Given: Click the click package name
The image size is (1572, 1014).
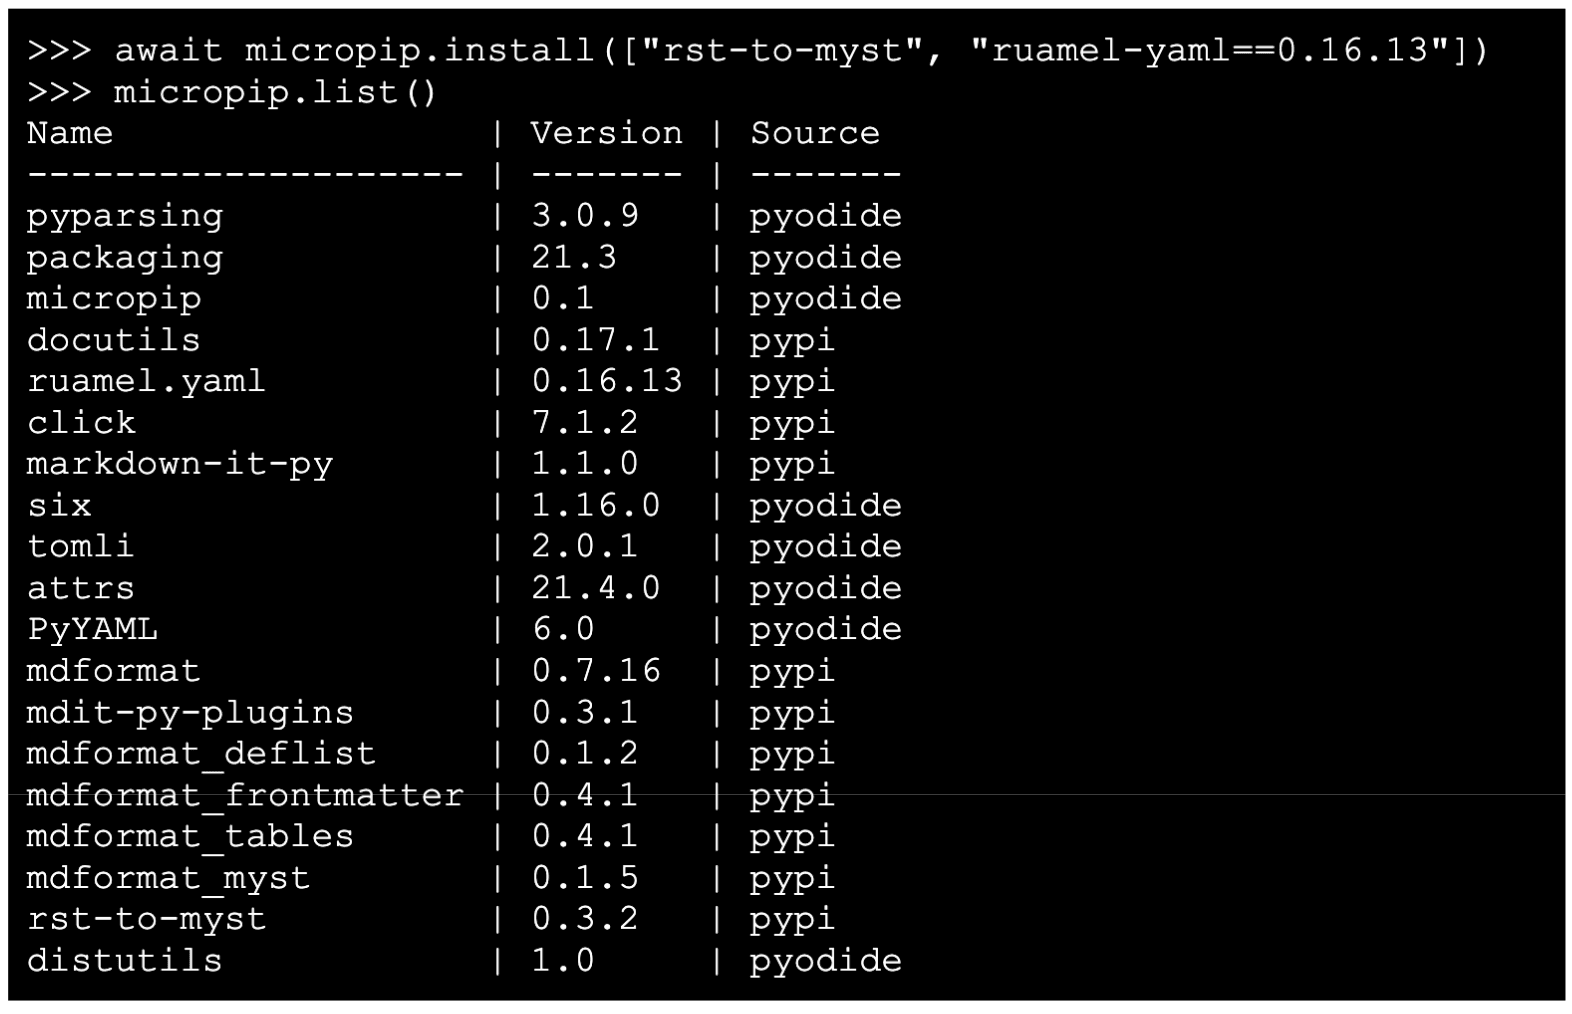Looking at the screenshot, I should coord(81,422).
